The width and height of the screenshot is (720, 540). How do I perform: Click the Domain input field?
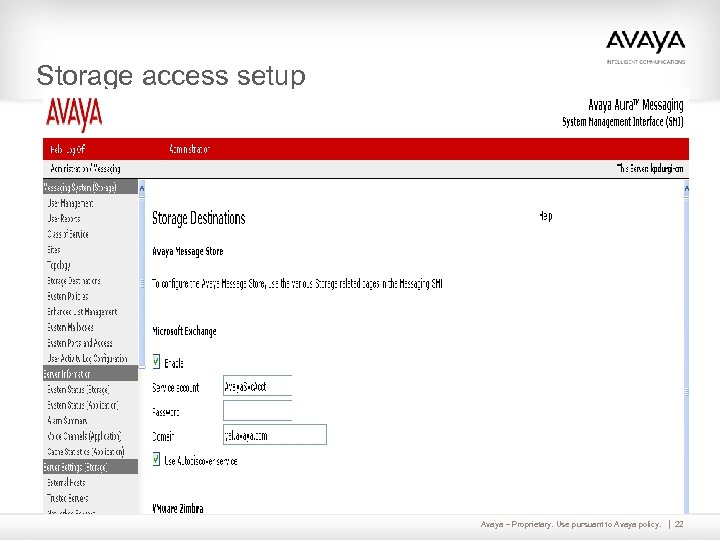pos(275,434)
